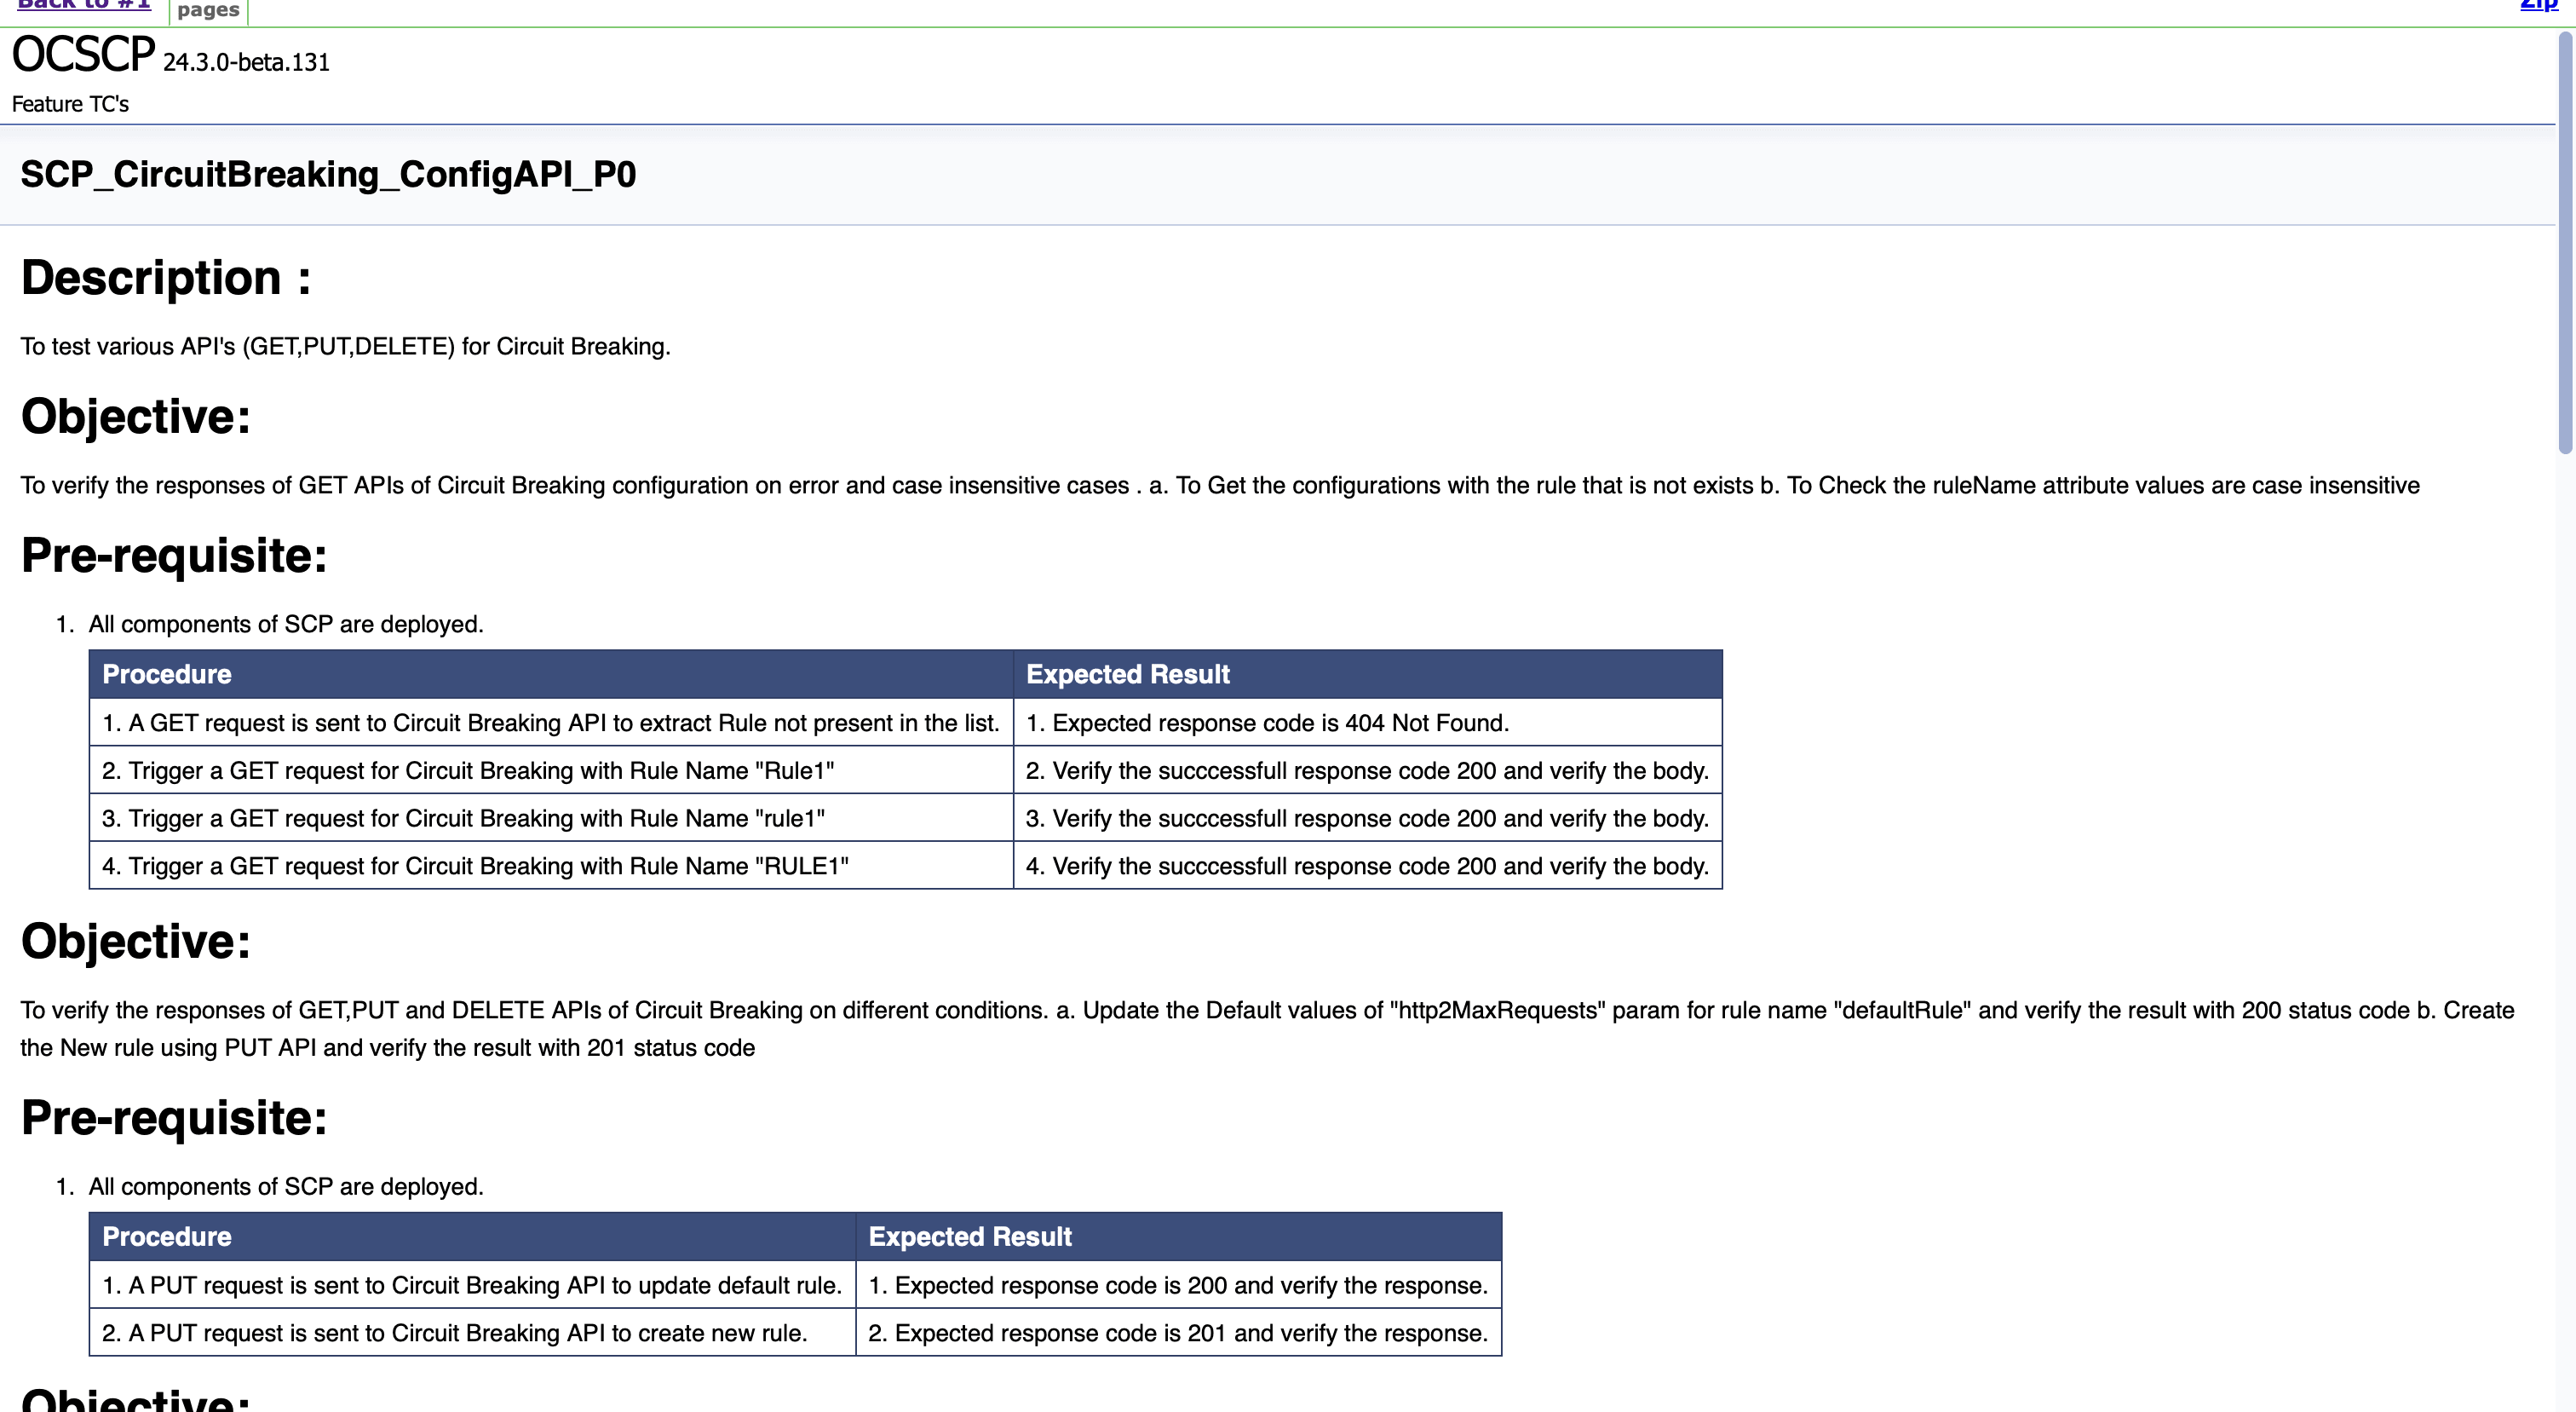
Task: Click the second 'Expected Result' column header
Action: coord(969,1237)
